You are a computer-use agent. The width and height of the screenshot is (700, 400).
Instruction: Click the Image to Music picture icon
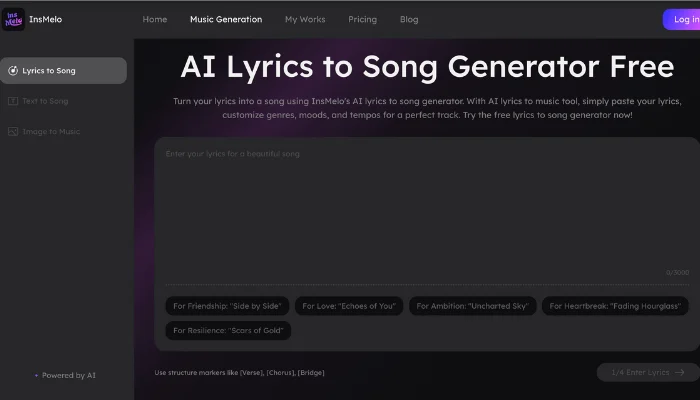[13, 131]
